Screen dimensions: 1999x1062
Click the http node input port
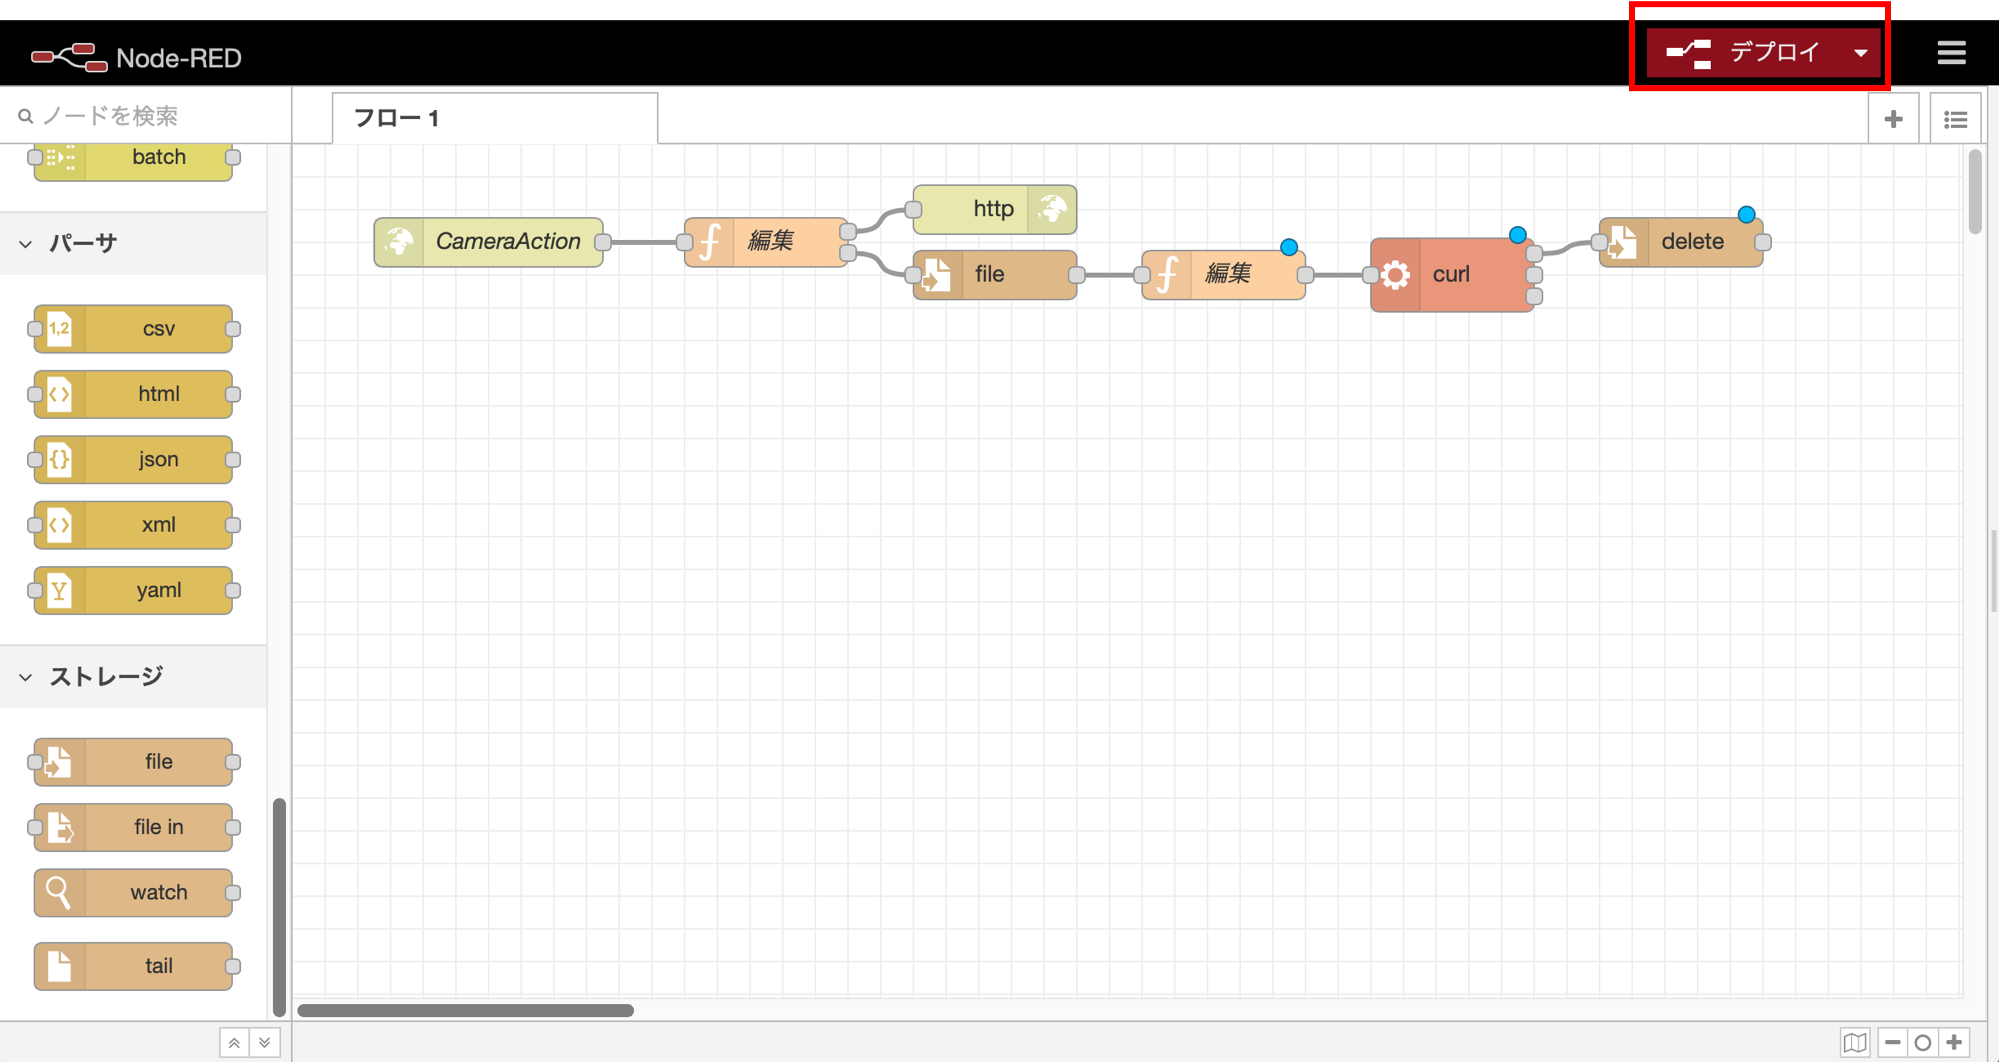coord(913,209)
